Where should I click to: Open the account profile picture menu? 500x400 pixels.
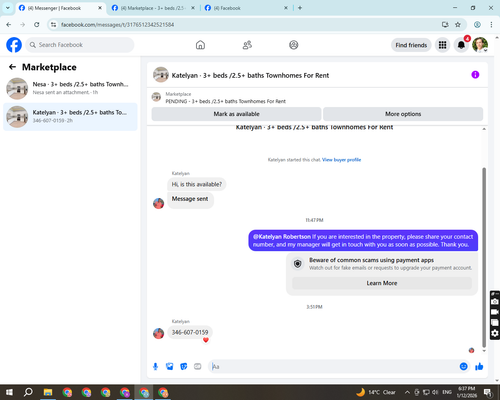tap(480, 45)
